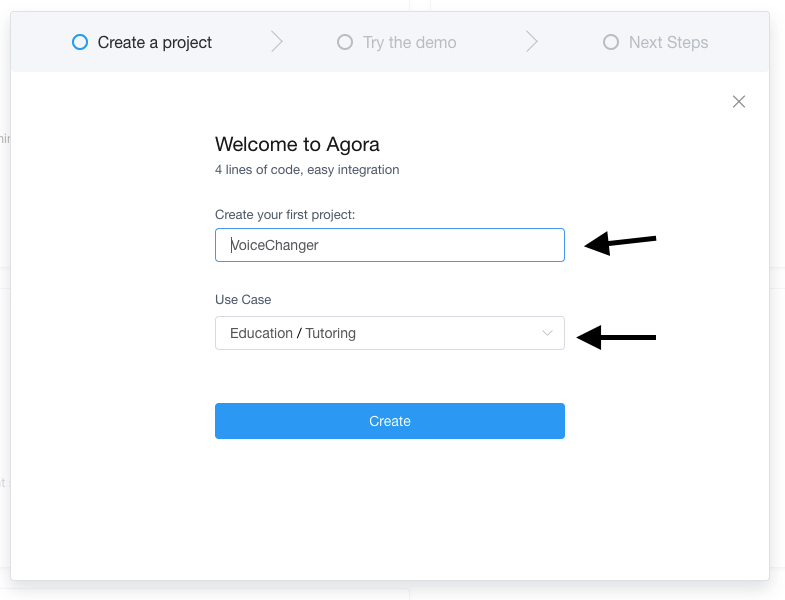Click the Welcome to Agora heading
Screen dimensions: 785x600
tap(297, 144)
